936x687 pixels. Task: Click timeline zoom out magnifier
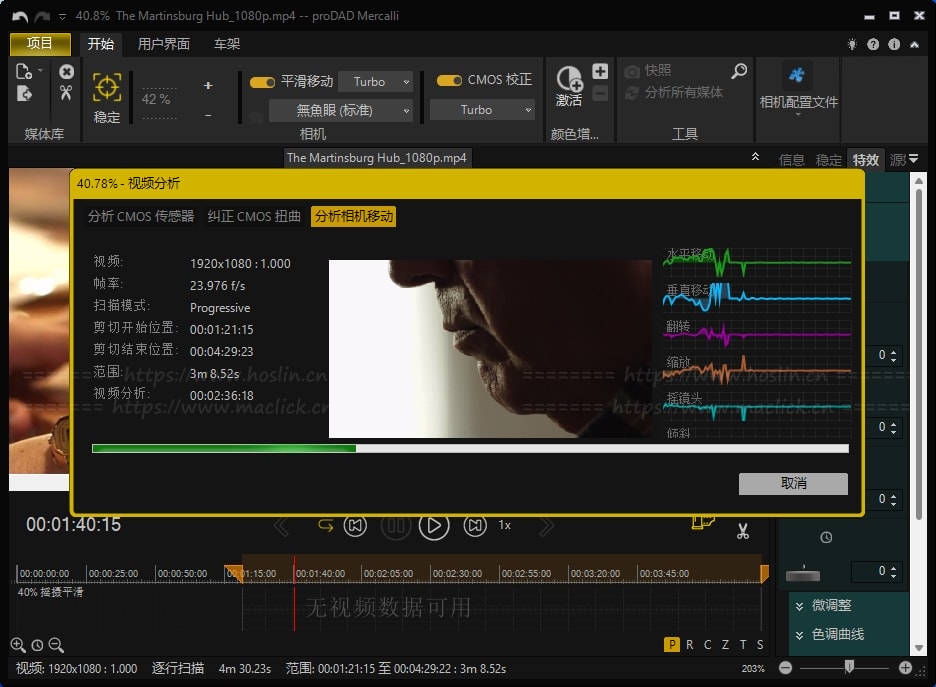pyautogui.click(x=56, y=645)
